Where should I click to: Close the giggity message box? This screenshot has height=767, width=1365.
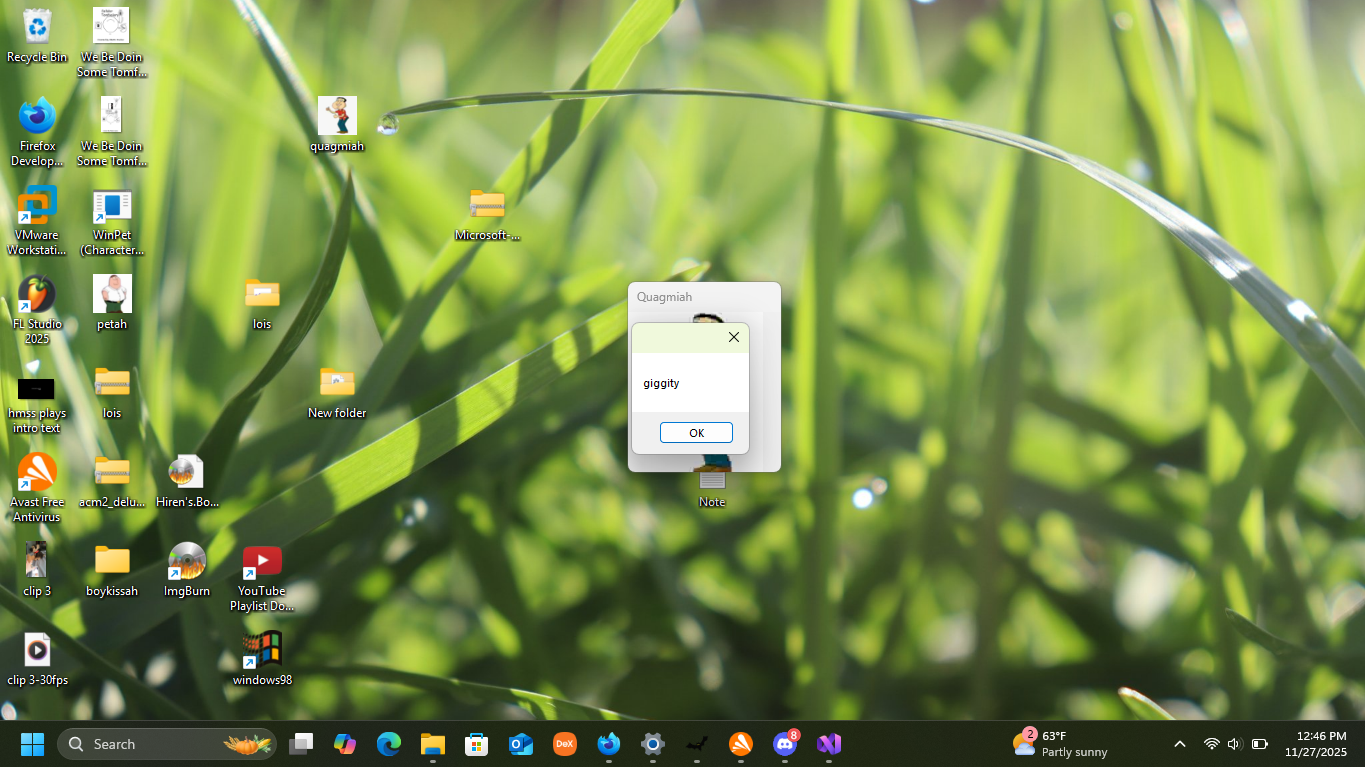pyautogui.click(x=734, y=337)
